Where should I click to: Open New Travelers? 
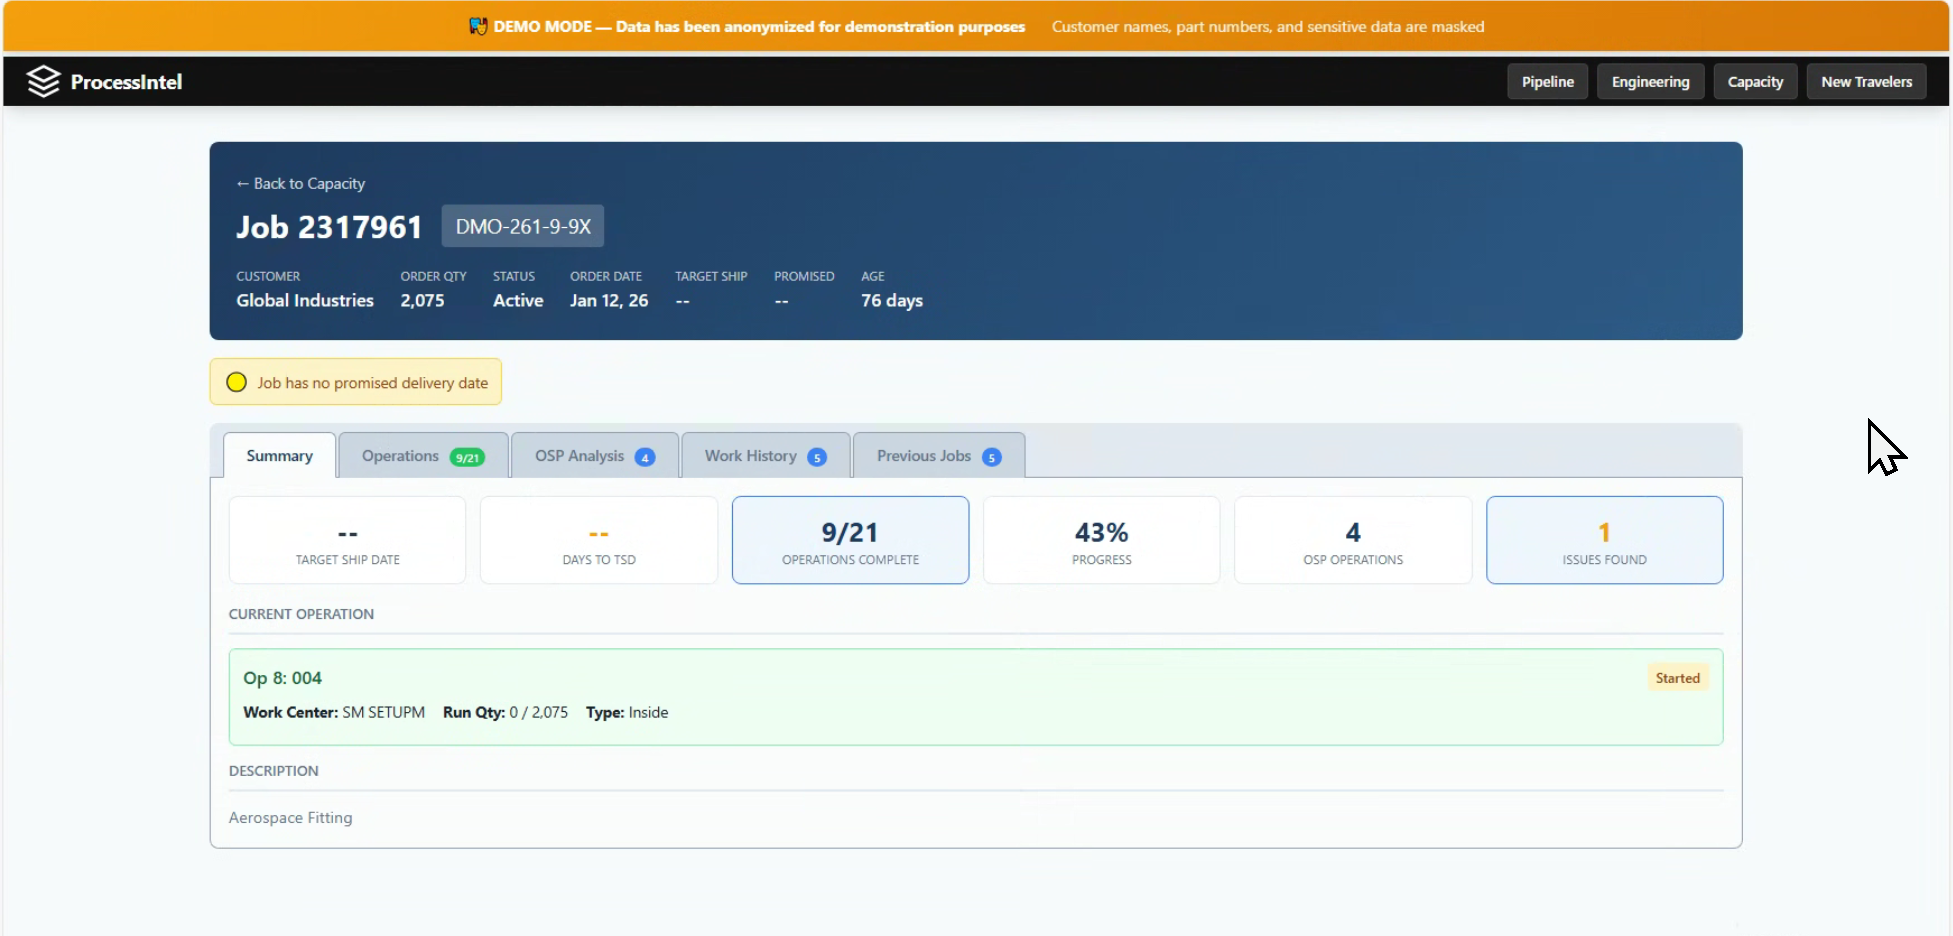coord(1866,81)
